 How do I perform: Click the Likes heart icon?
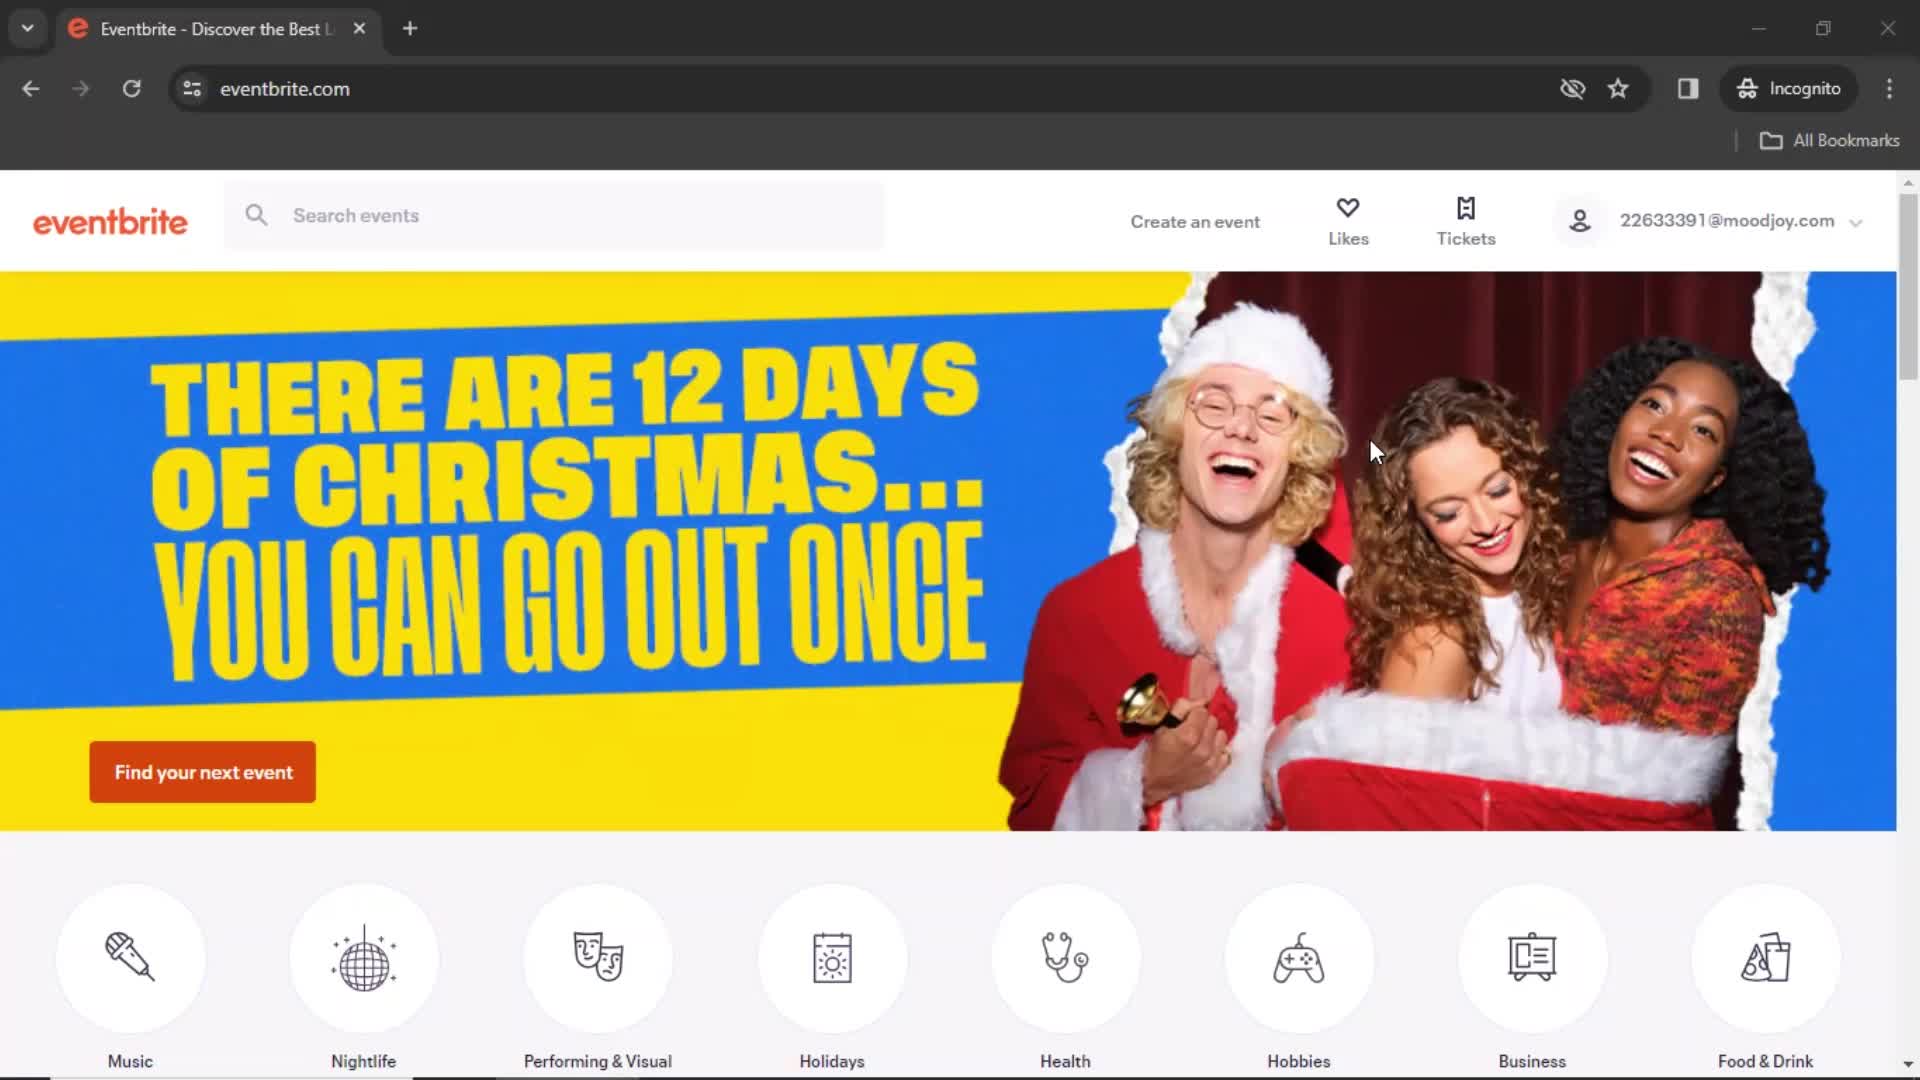(x=1348, y=207)
